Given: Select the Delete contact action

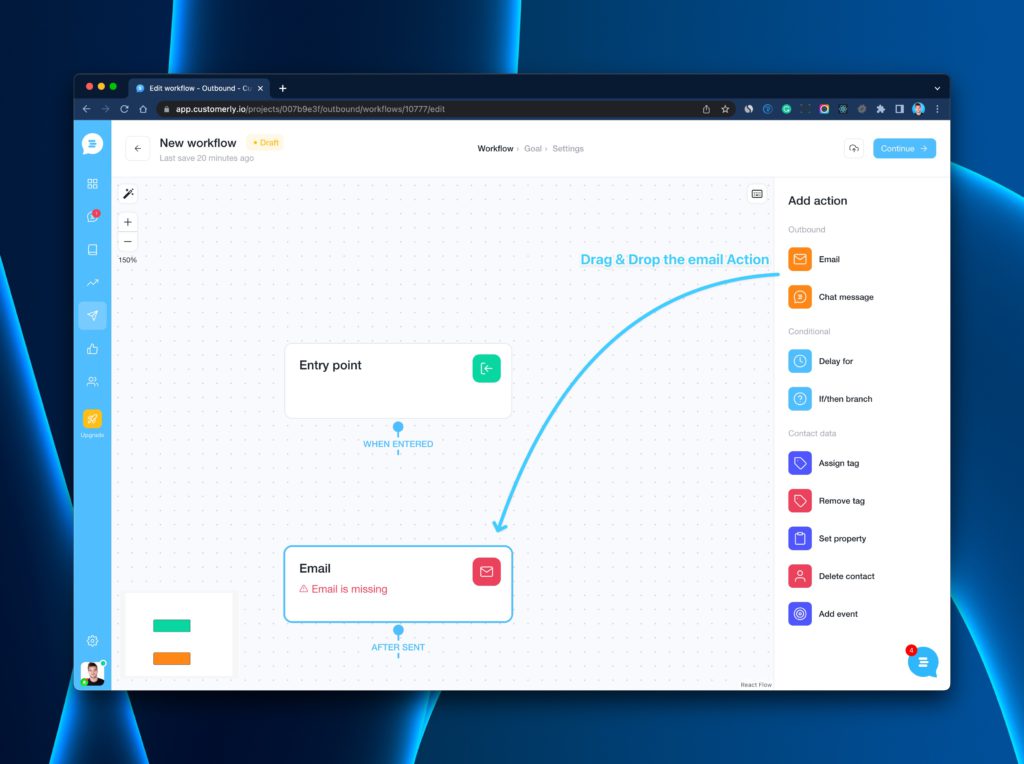Looking at the screenshot, I should (831, 576).
